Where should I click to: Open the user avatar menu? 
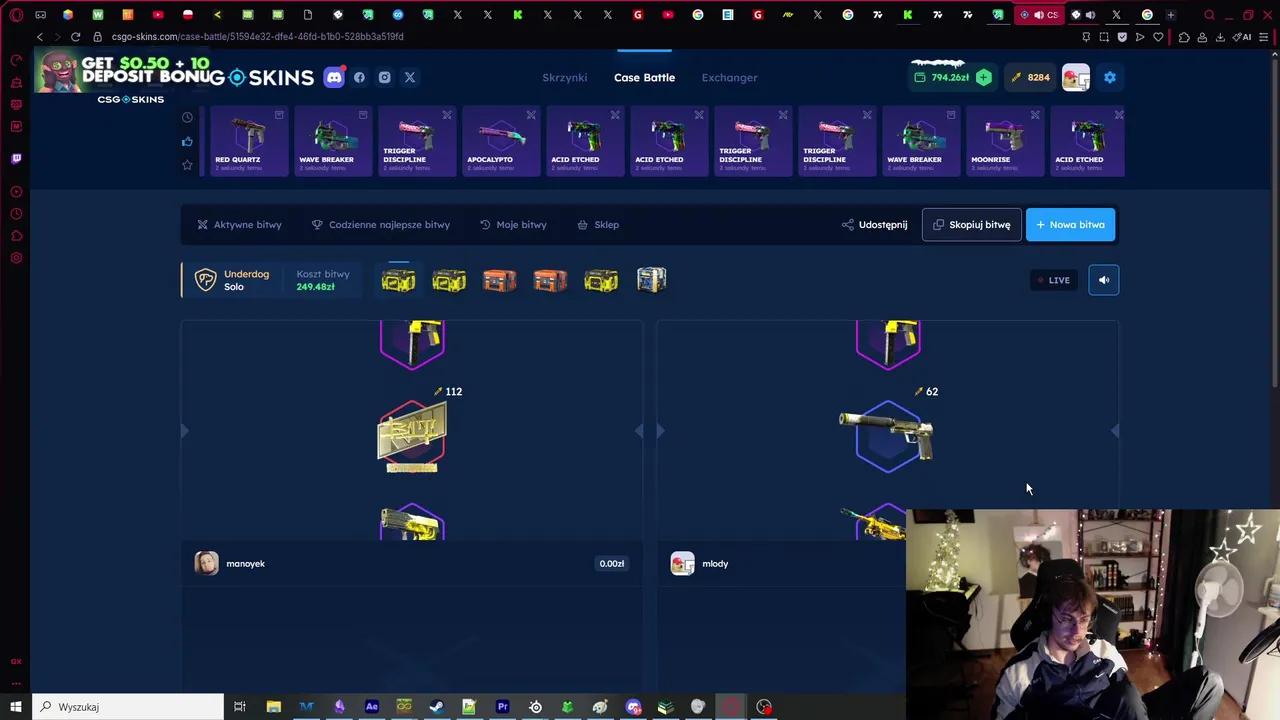tap(1075, 77)
